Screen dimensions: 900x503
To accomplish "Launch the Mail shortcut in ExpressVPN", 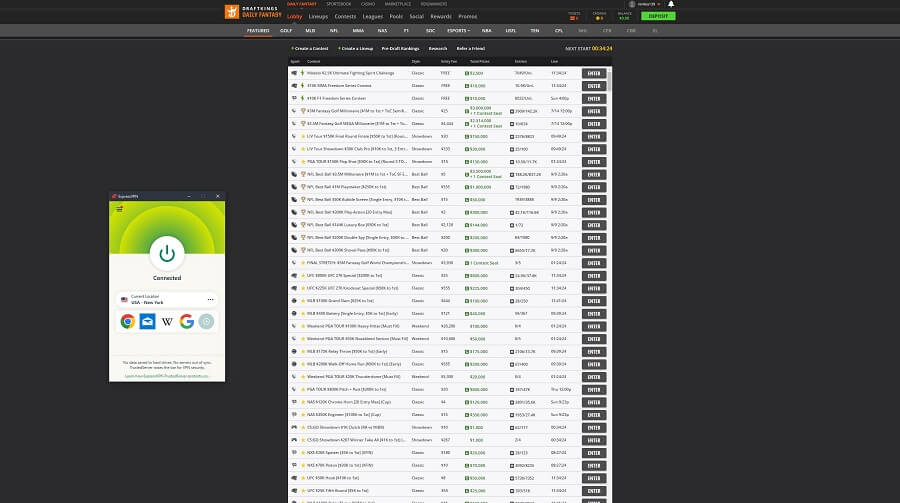I will pyautogui.click(x=148, y=322).
